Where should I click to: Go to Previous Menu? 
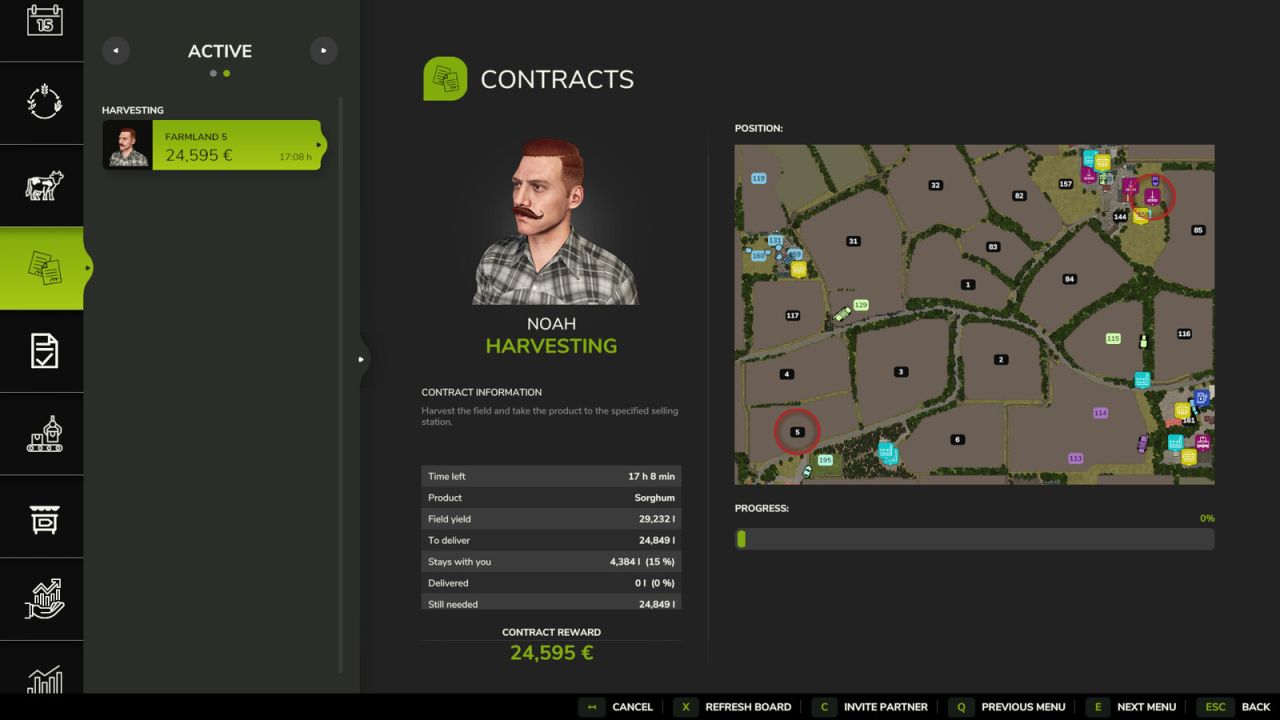pyautogui.click(x=1007, y=707)
